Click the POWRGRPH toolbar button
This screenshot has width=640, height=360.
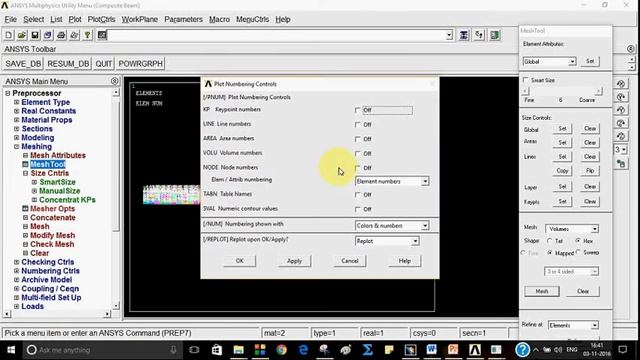[141, 64]
